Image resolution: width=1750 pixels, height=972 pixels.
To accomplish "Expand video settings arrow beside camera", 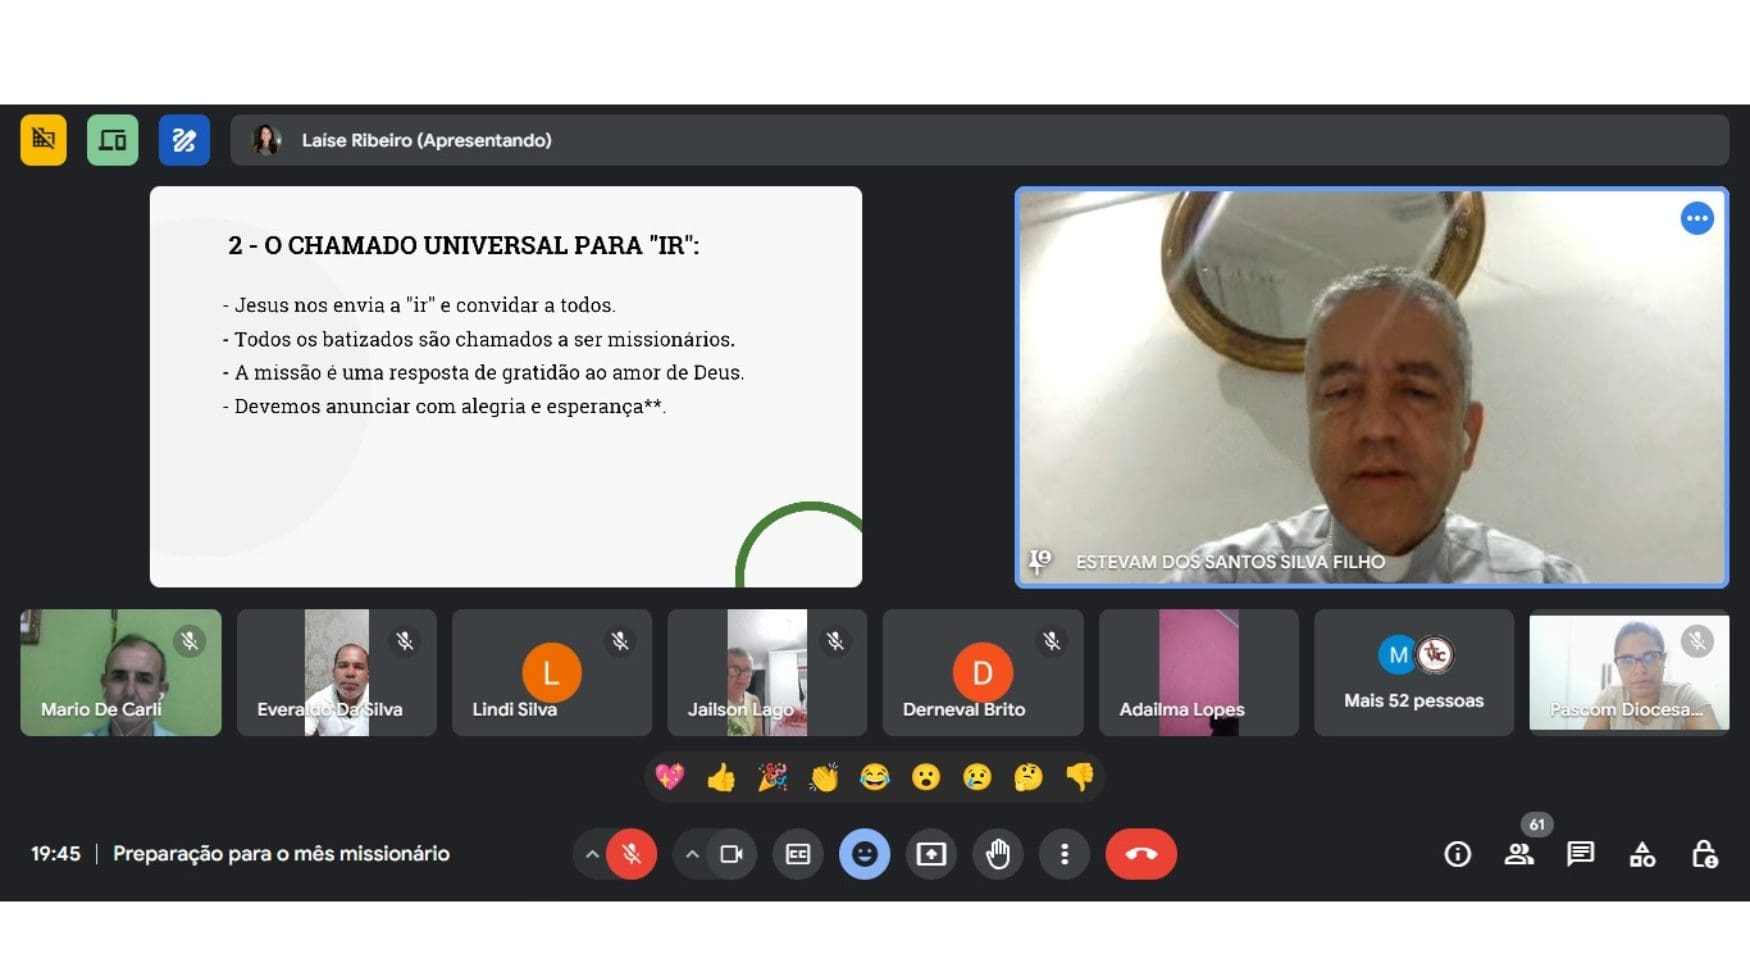I will [692, 854].
